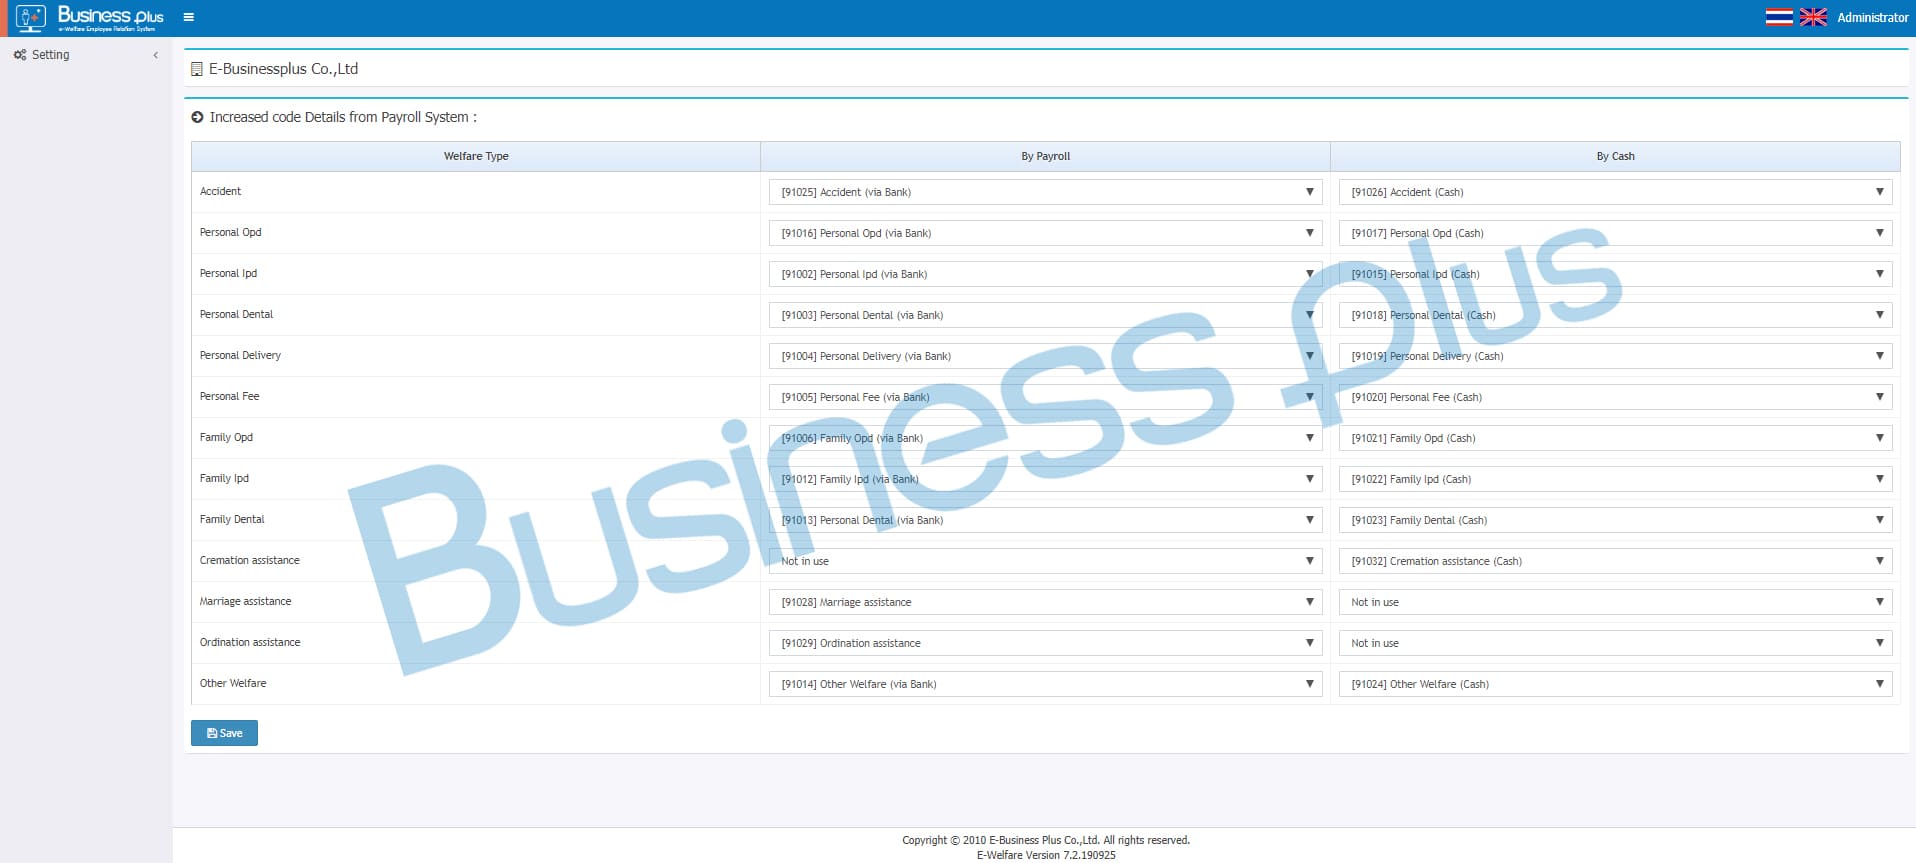1916x863 pixels.
Task: Click the Copyright 2010 E-Business Plus footer text
Action: (x=1046, y=840)
